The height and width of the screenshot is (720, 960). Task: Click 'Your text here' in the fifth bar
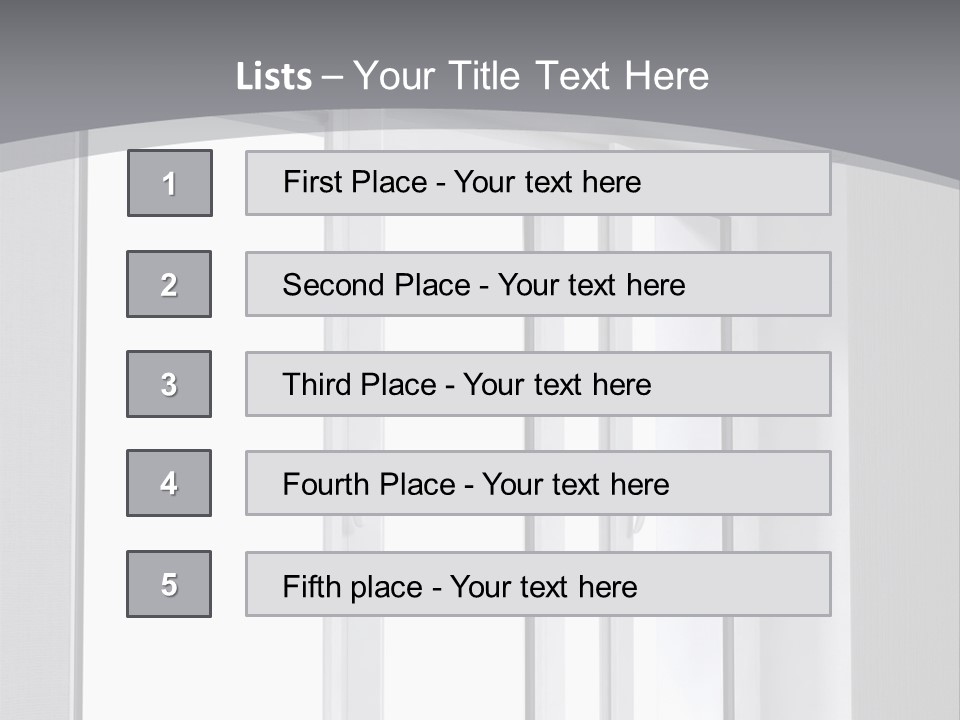pyautogui.click(x=544, y=587)
